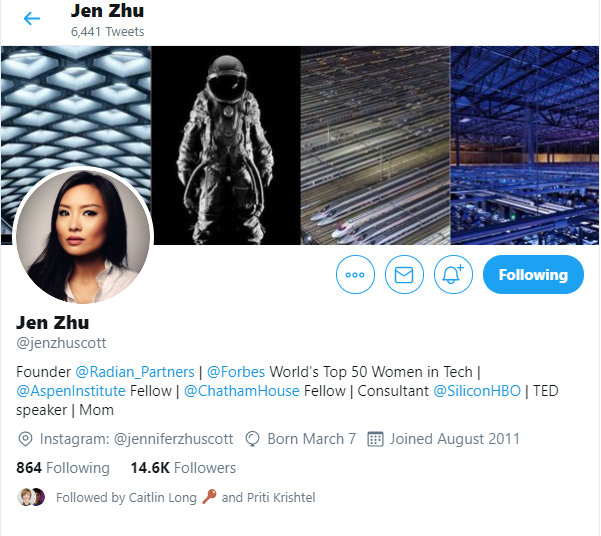This screenshot has height=536, width=601.
Task: Click the birthday balloon icon
Action: [253, 439]
